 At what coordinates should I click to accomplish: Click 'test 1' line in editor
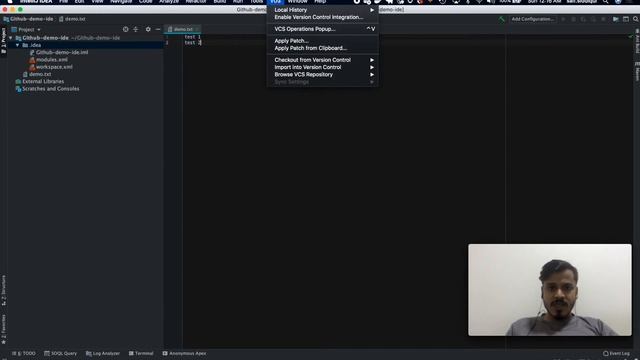click(x=193, y=37)
